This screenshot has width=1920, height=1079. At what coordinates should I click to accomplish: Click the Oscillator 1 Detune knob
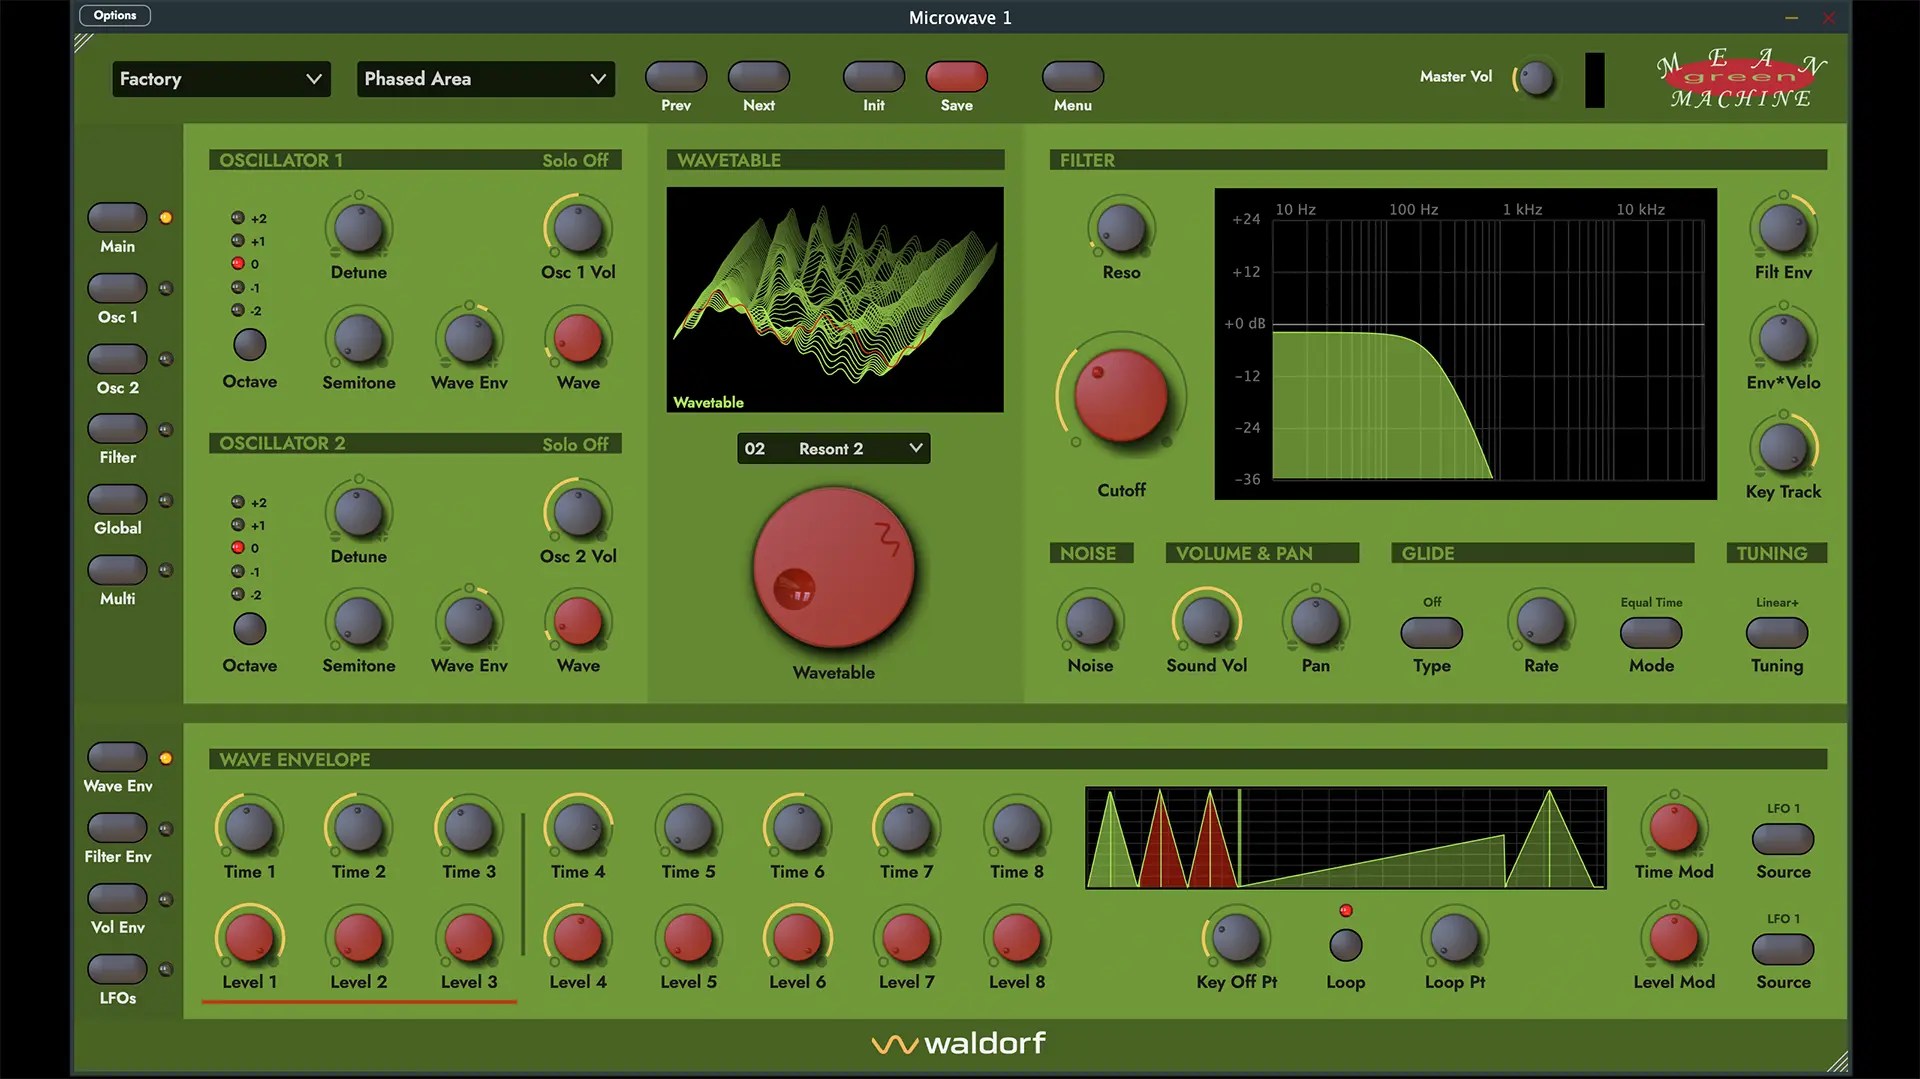tap(358, 229)
